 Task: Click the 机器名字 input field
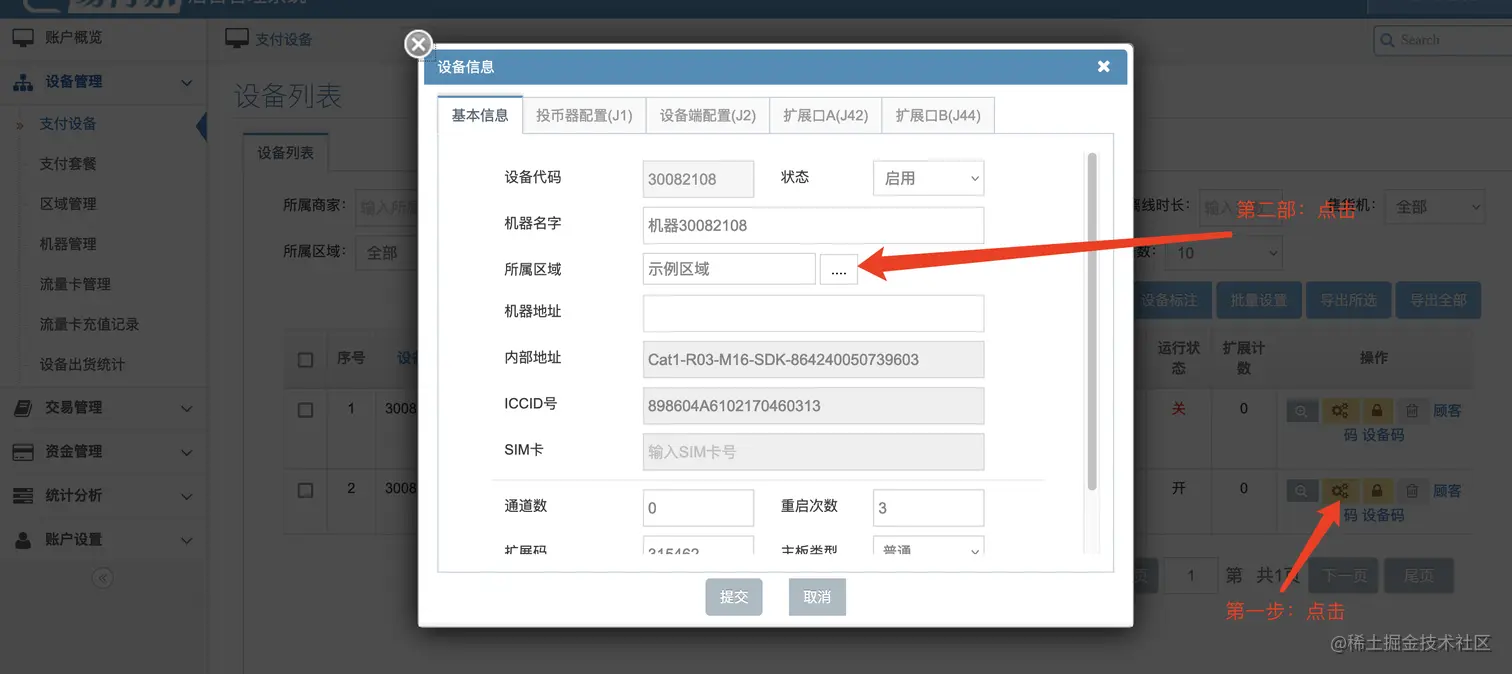[813, 225]
